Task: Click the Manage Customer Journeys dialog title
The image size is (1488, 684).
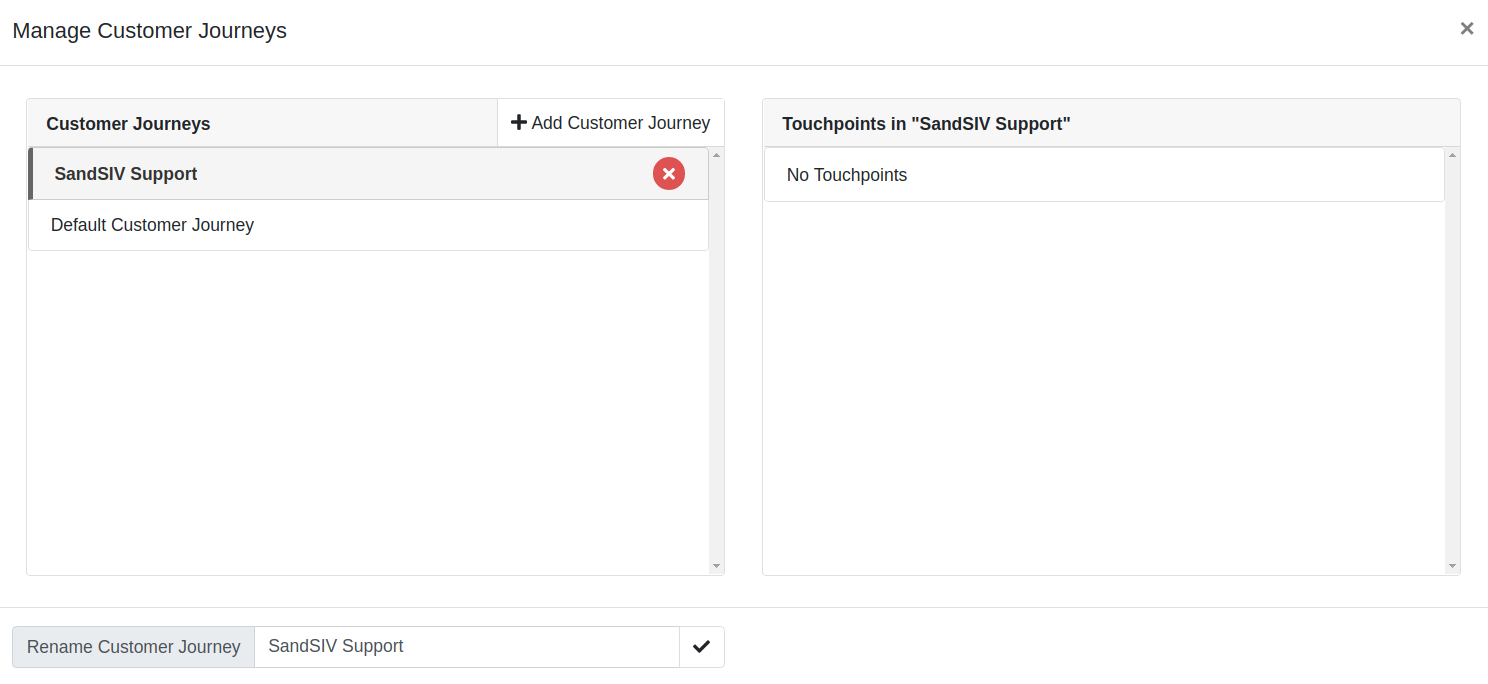Action: (150, 31)
